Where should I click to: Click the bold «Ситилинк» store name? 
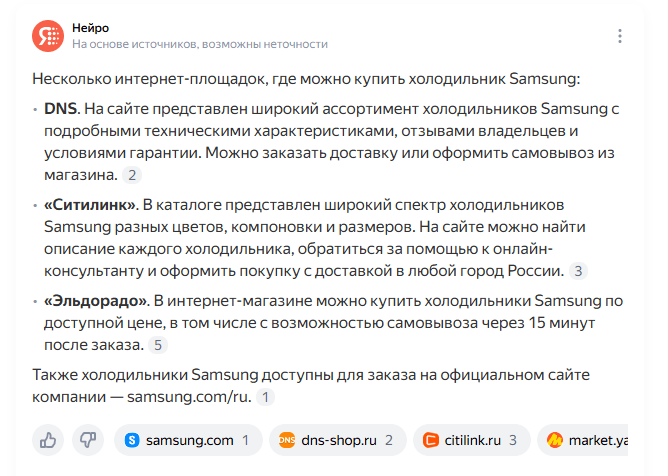[x=91, y=204]
